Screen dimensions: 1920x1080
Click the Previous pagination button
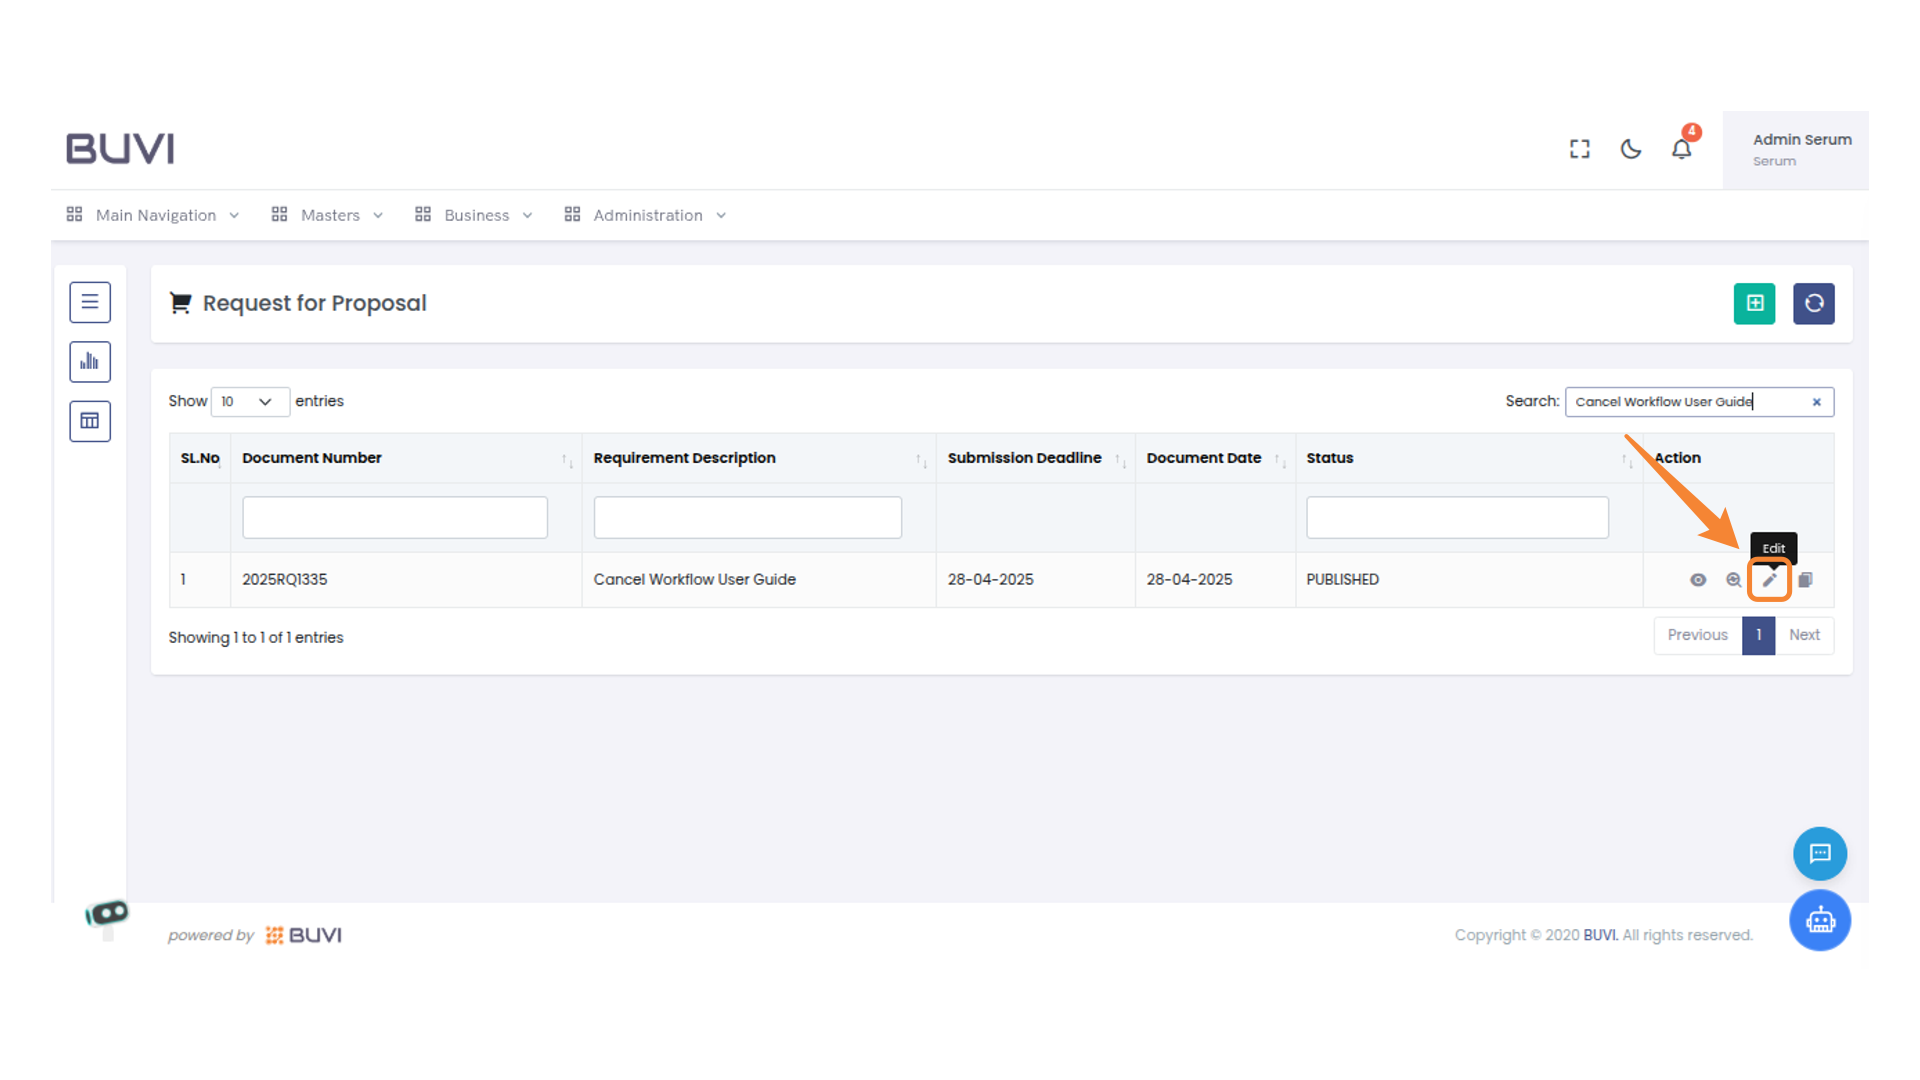[x=1697, y=635]
